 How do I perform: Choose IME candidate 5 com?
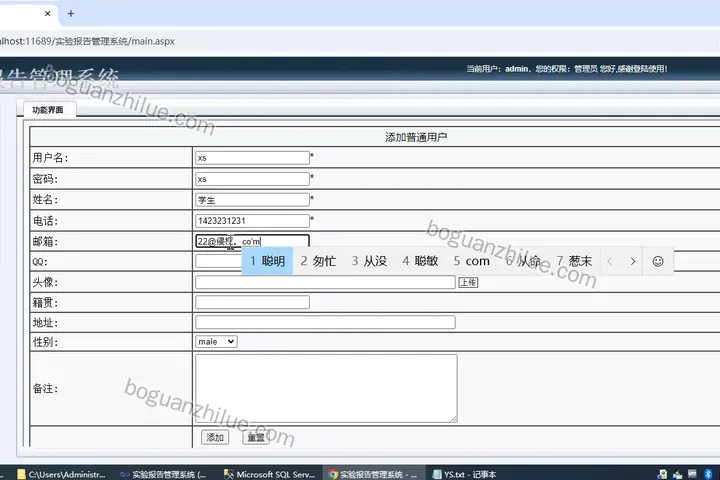(472, 261)
